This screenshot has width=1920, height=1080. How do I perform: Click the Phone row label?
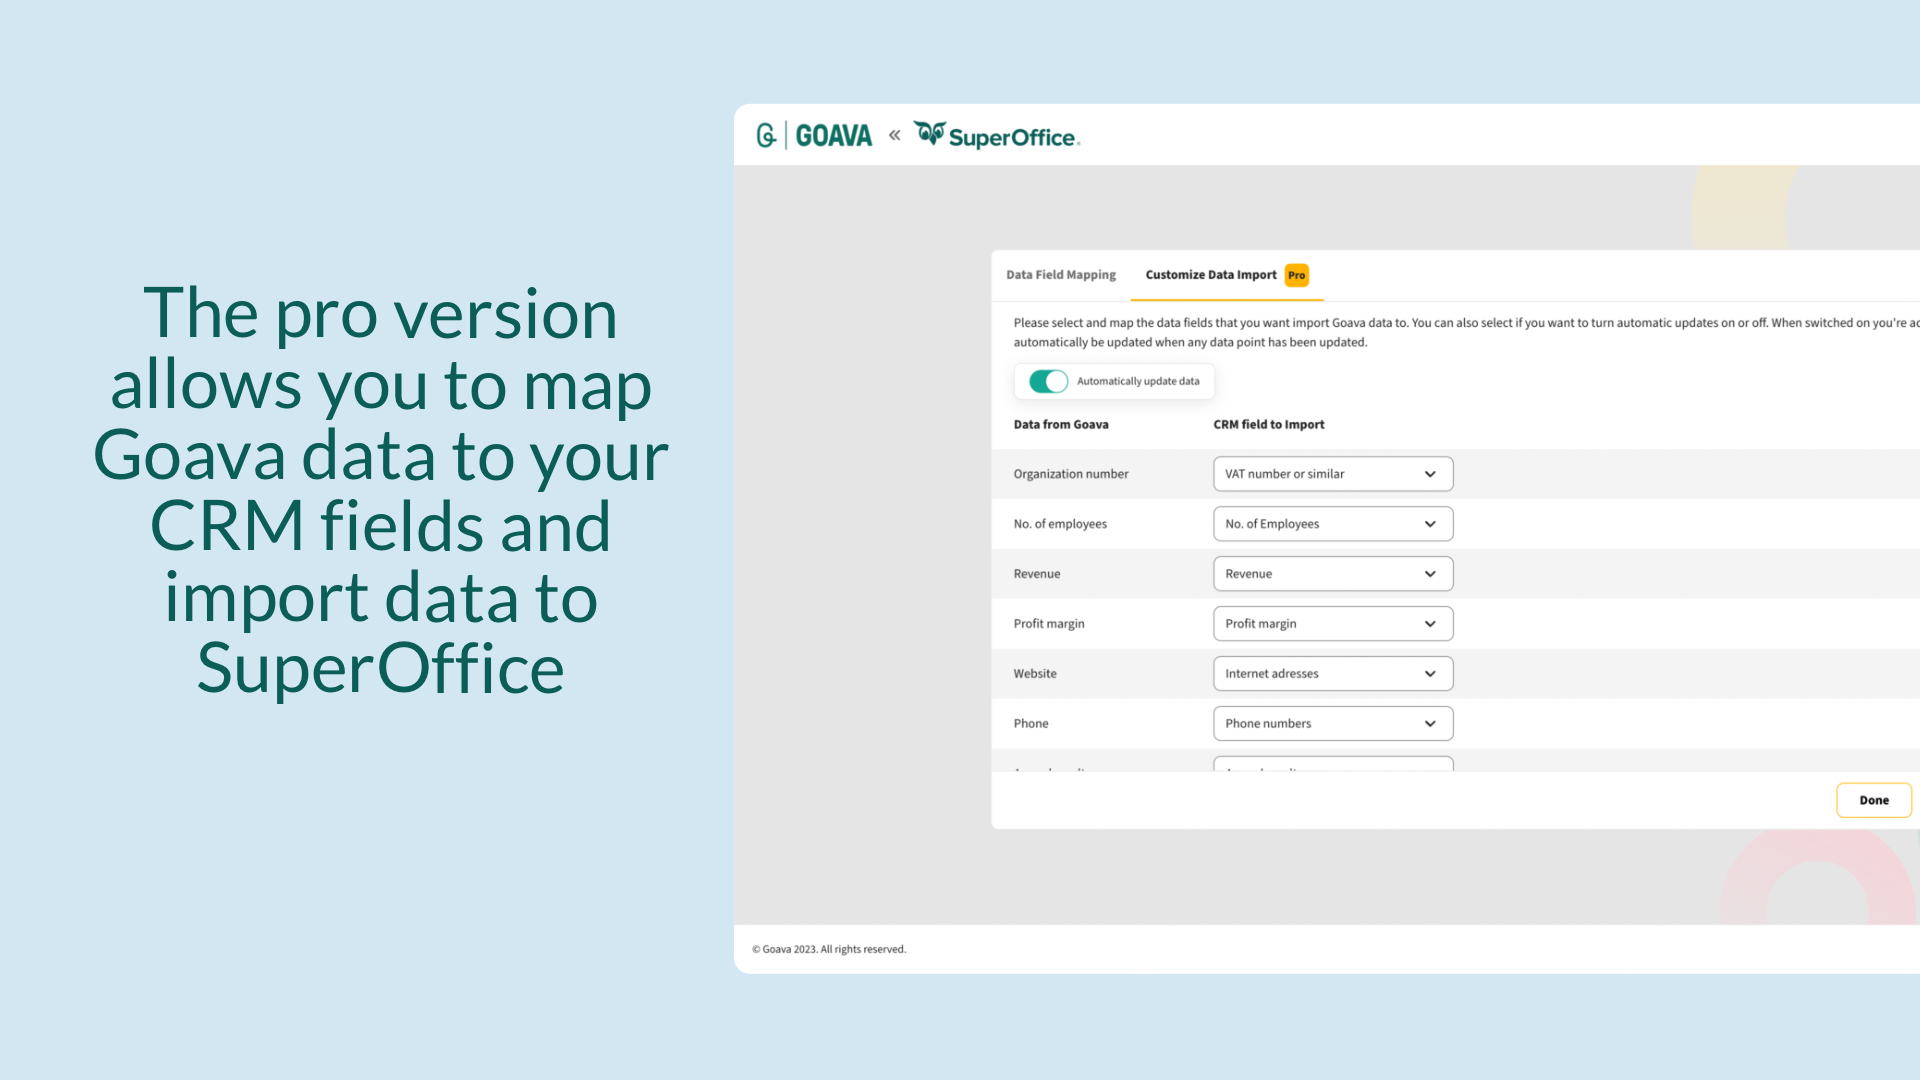pos(1031,724)
